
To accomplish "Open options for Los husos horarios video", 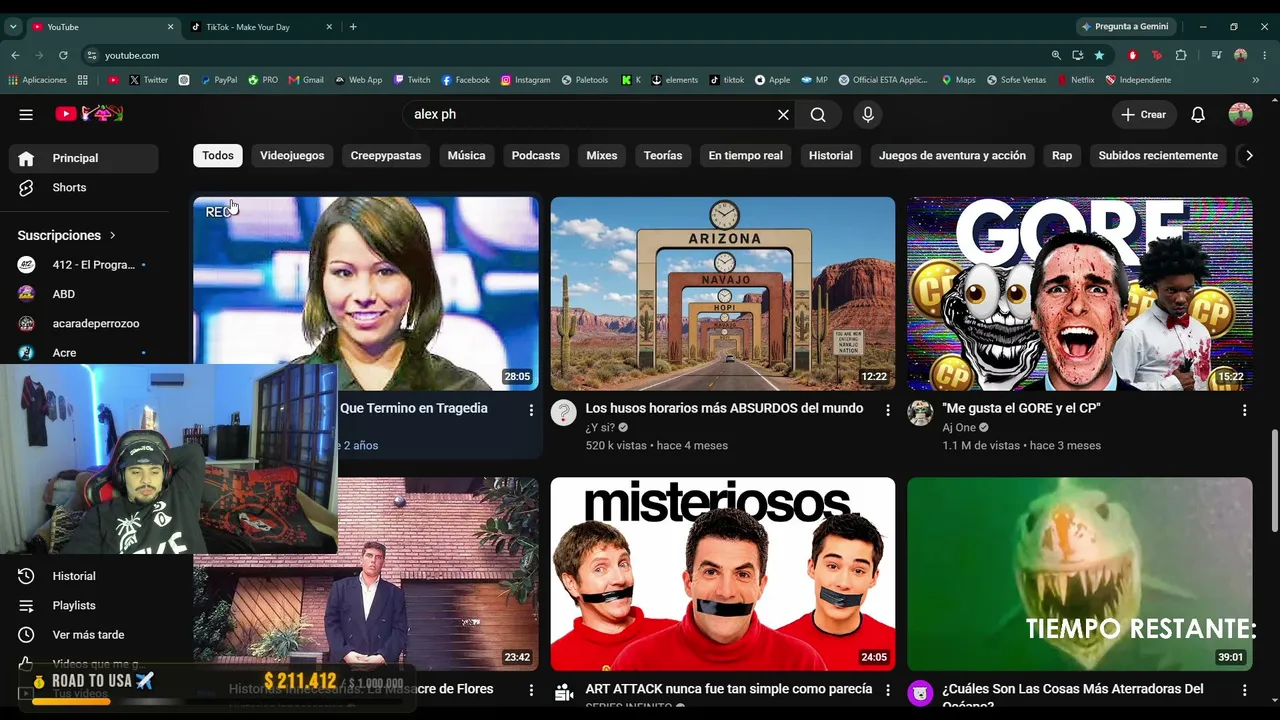I will (x=887, y=410).
